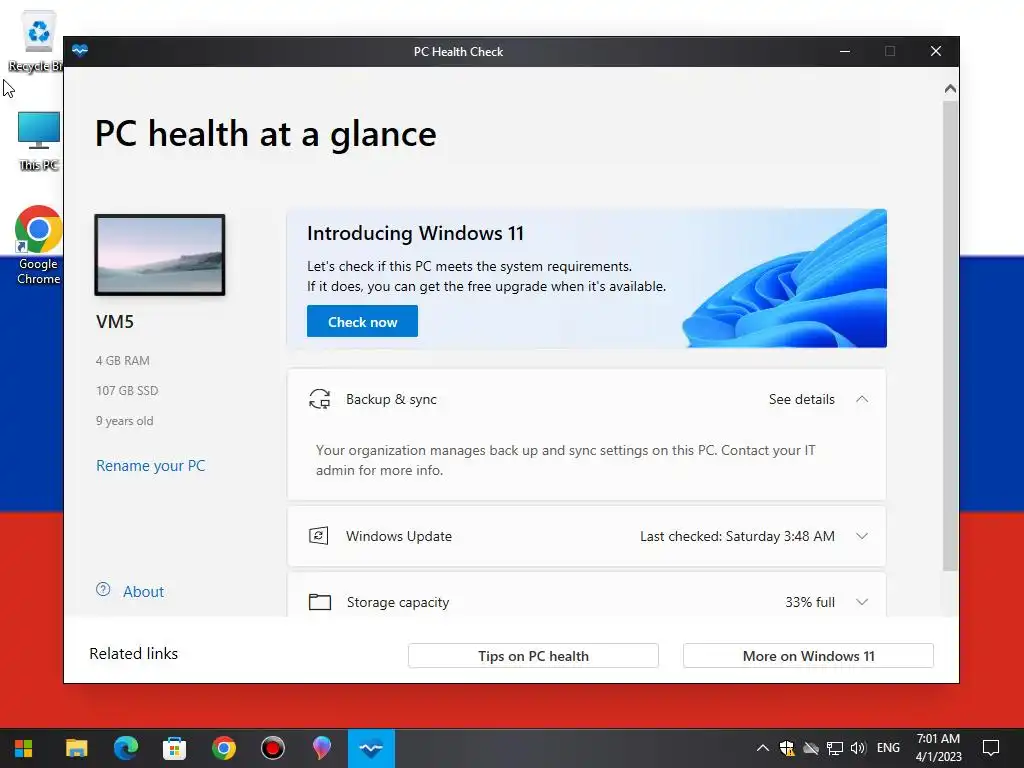Image resolution: width=1024 pixels, height=768 pixels.
Task: Open the About link
Action: click(143, 592)
